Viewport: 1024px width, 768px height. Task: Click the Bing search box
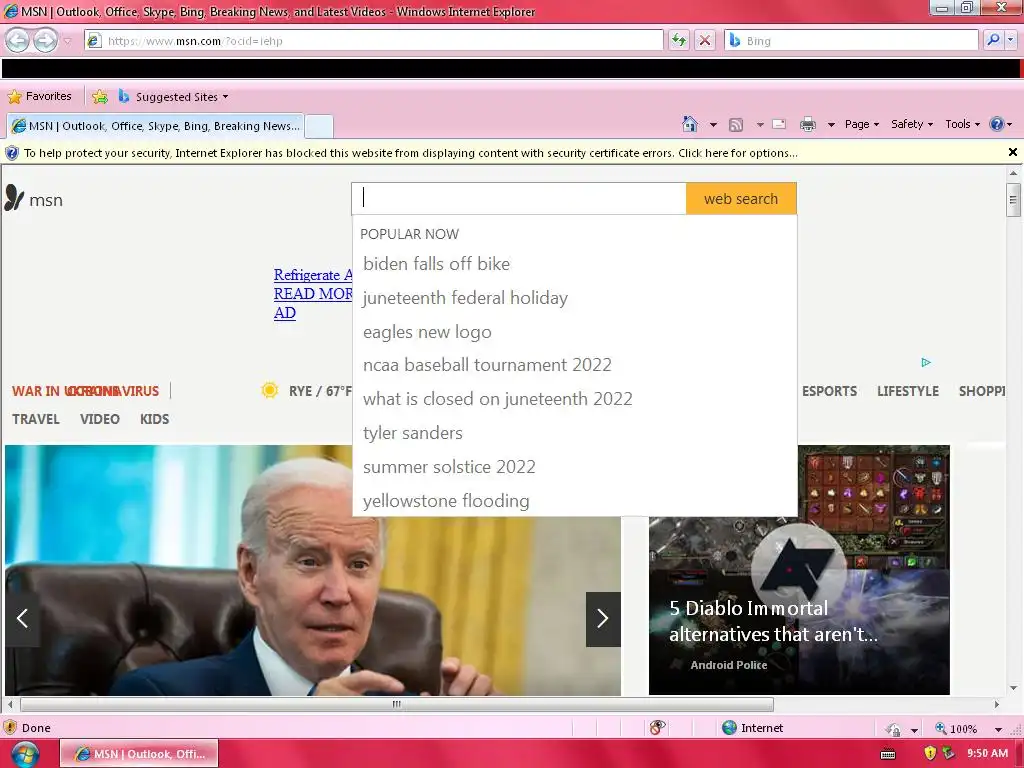[x=852, y=40]
